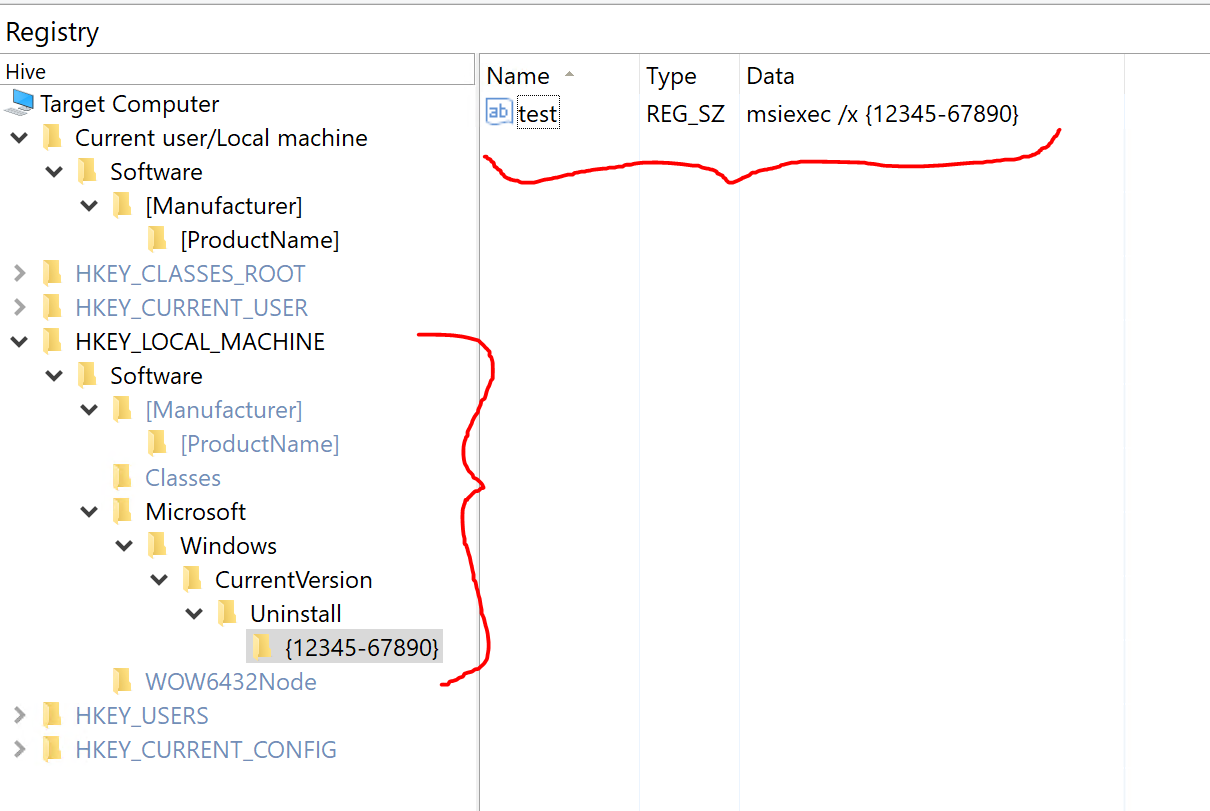Collapse the Microsoft key node
This screenshot has width=1210, height=811.
(89, 511)
